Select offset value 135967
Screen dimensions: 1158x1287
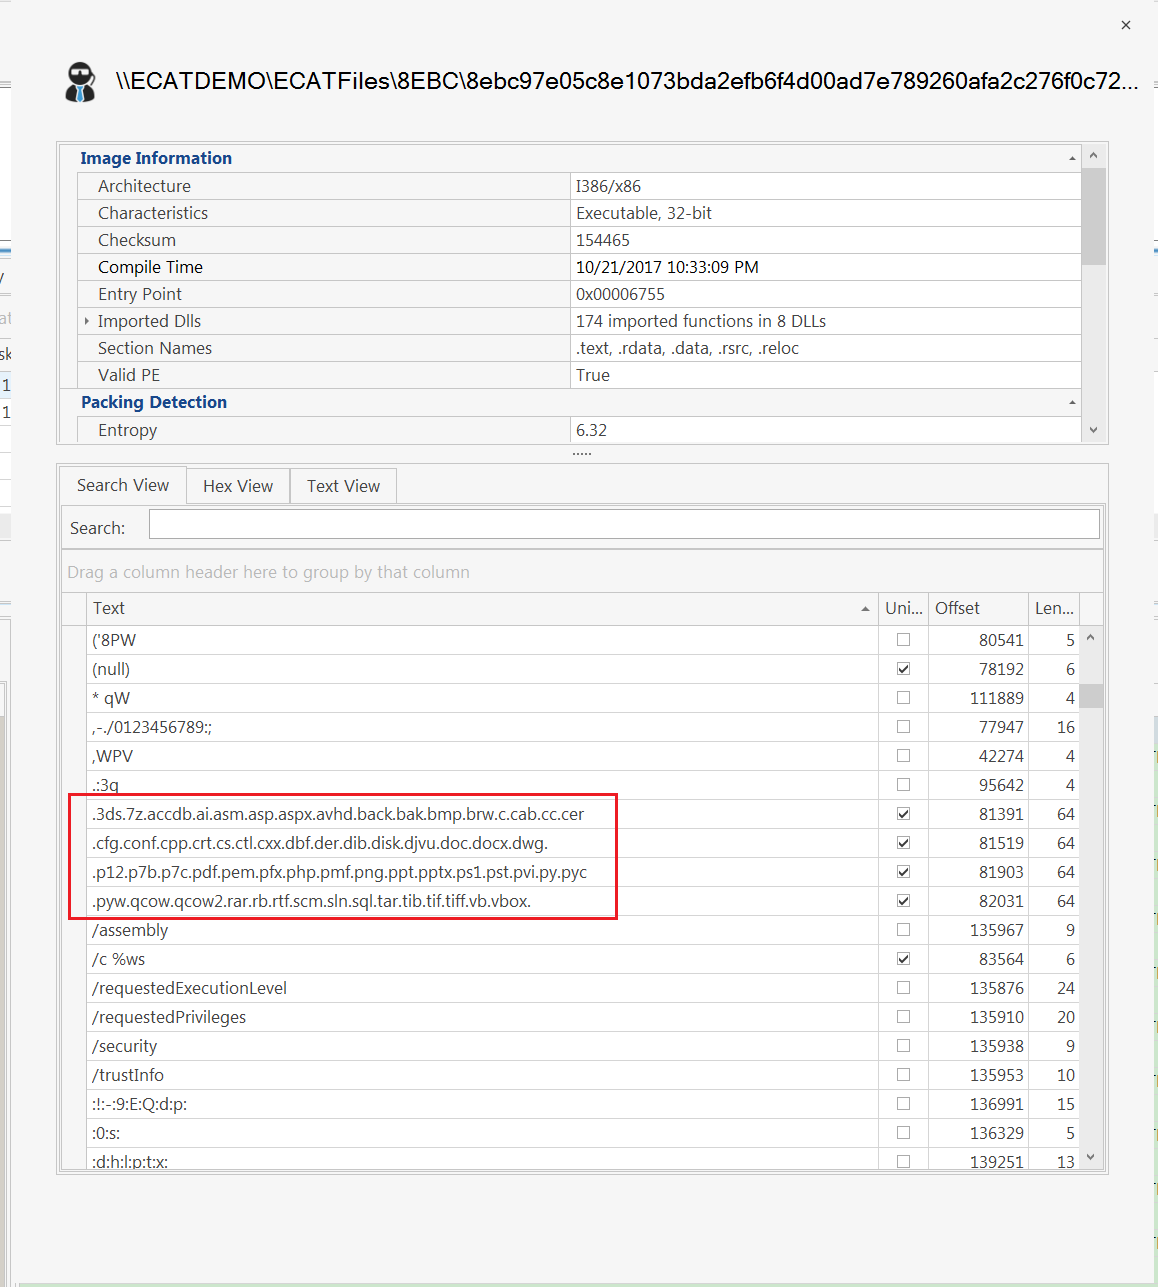pos(997,930)
